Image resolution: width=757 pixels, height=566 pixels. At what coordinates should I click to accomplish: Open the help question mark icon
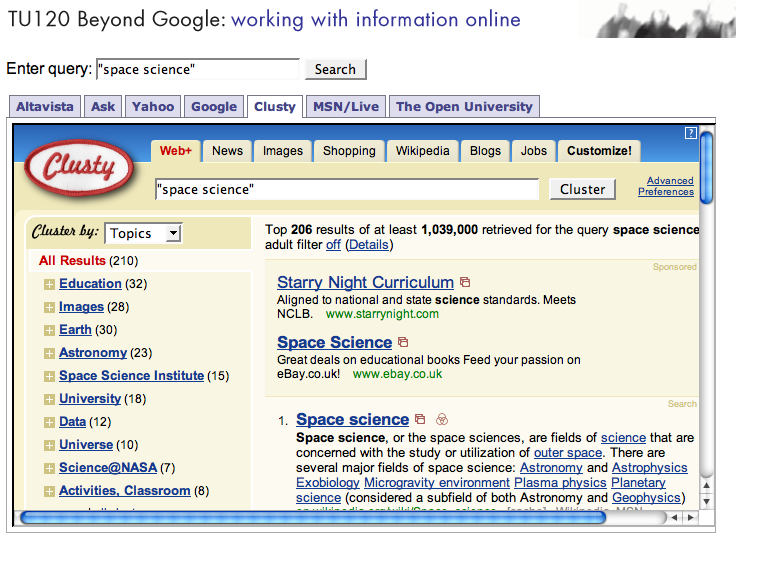(x=691, y=133)
